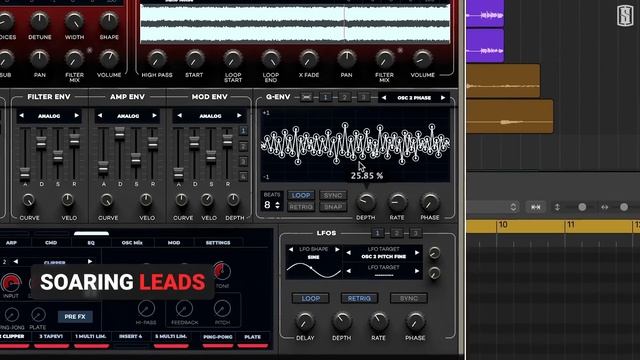Toggle LFO SYNC button
The width and height of the screenshot is (640, 360).
point(409,298)
